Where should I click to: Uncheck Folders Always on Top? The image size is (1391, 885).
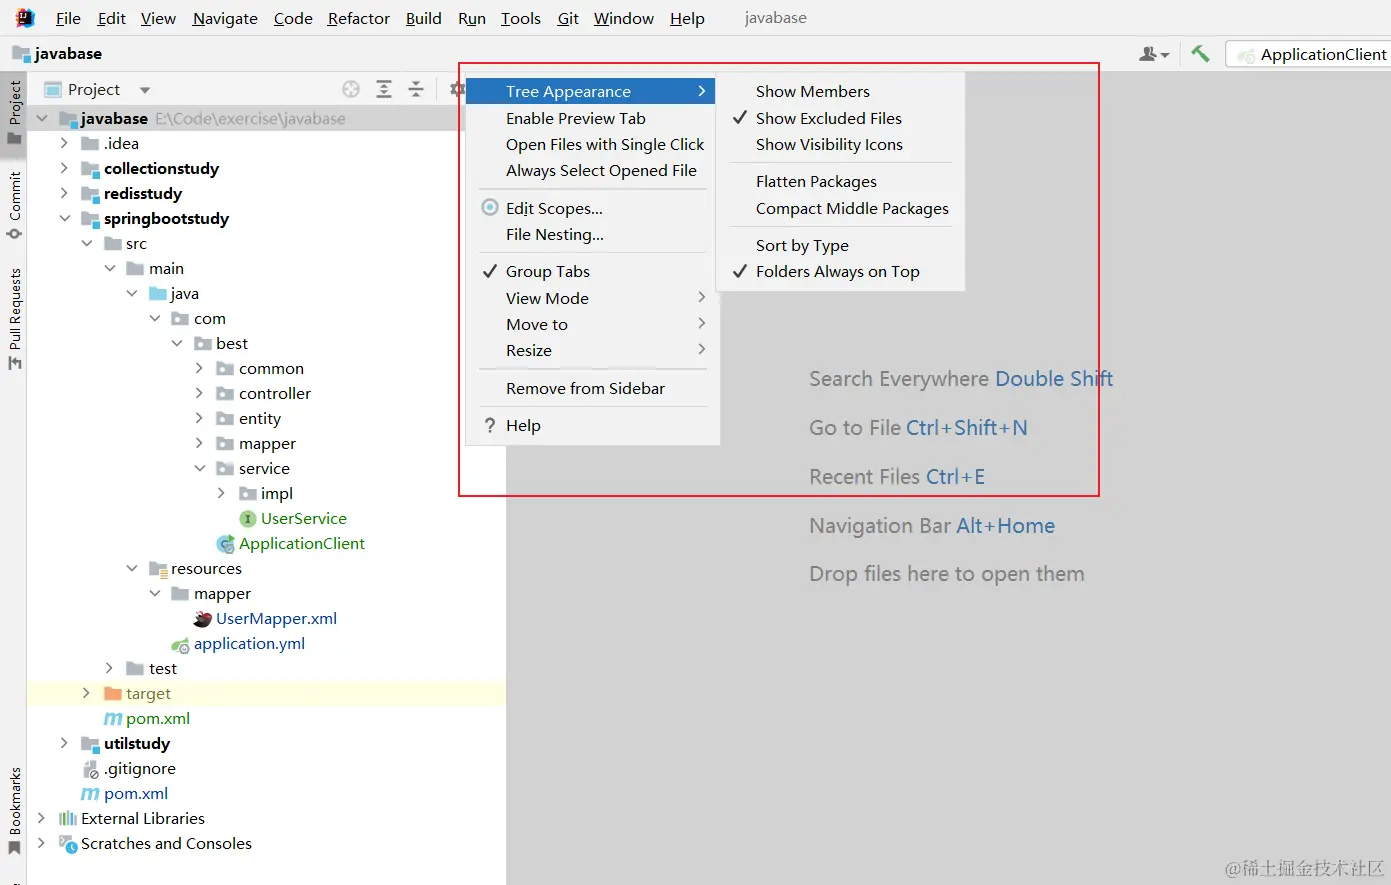[840, 271]
